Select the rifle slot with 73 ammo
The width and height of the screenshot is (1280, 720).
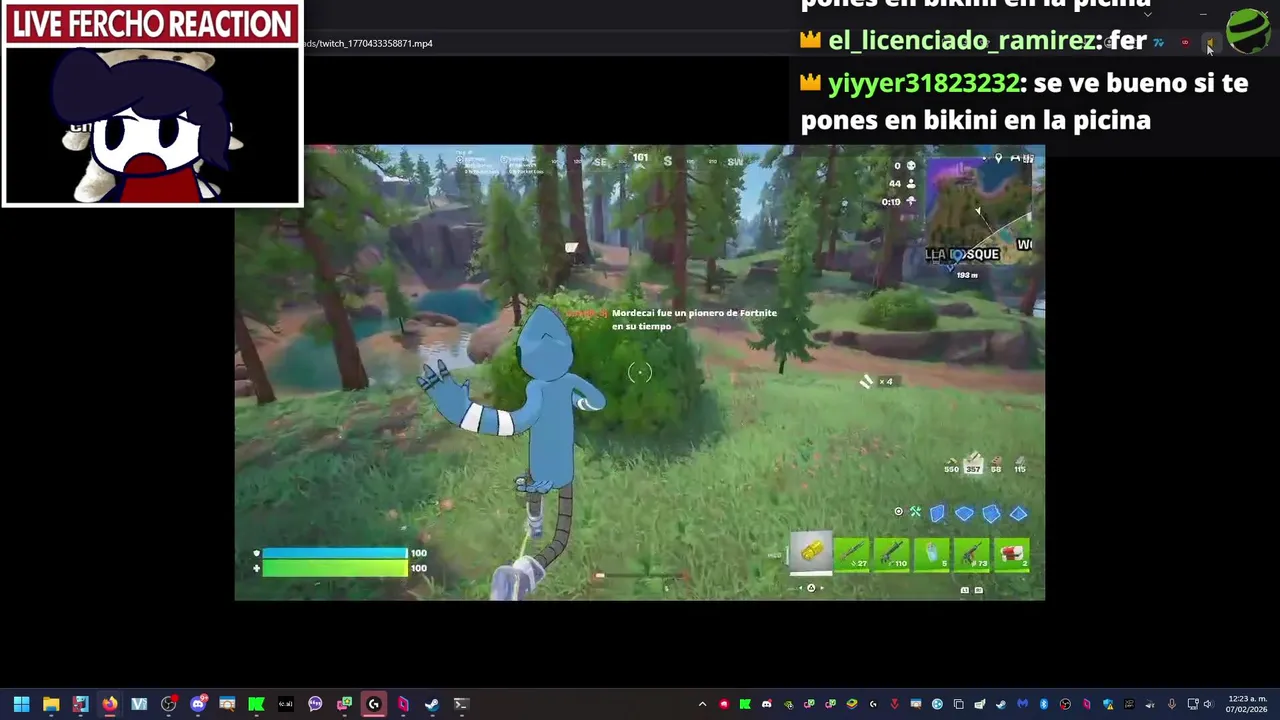[x=972, y=554]
